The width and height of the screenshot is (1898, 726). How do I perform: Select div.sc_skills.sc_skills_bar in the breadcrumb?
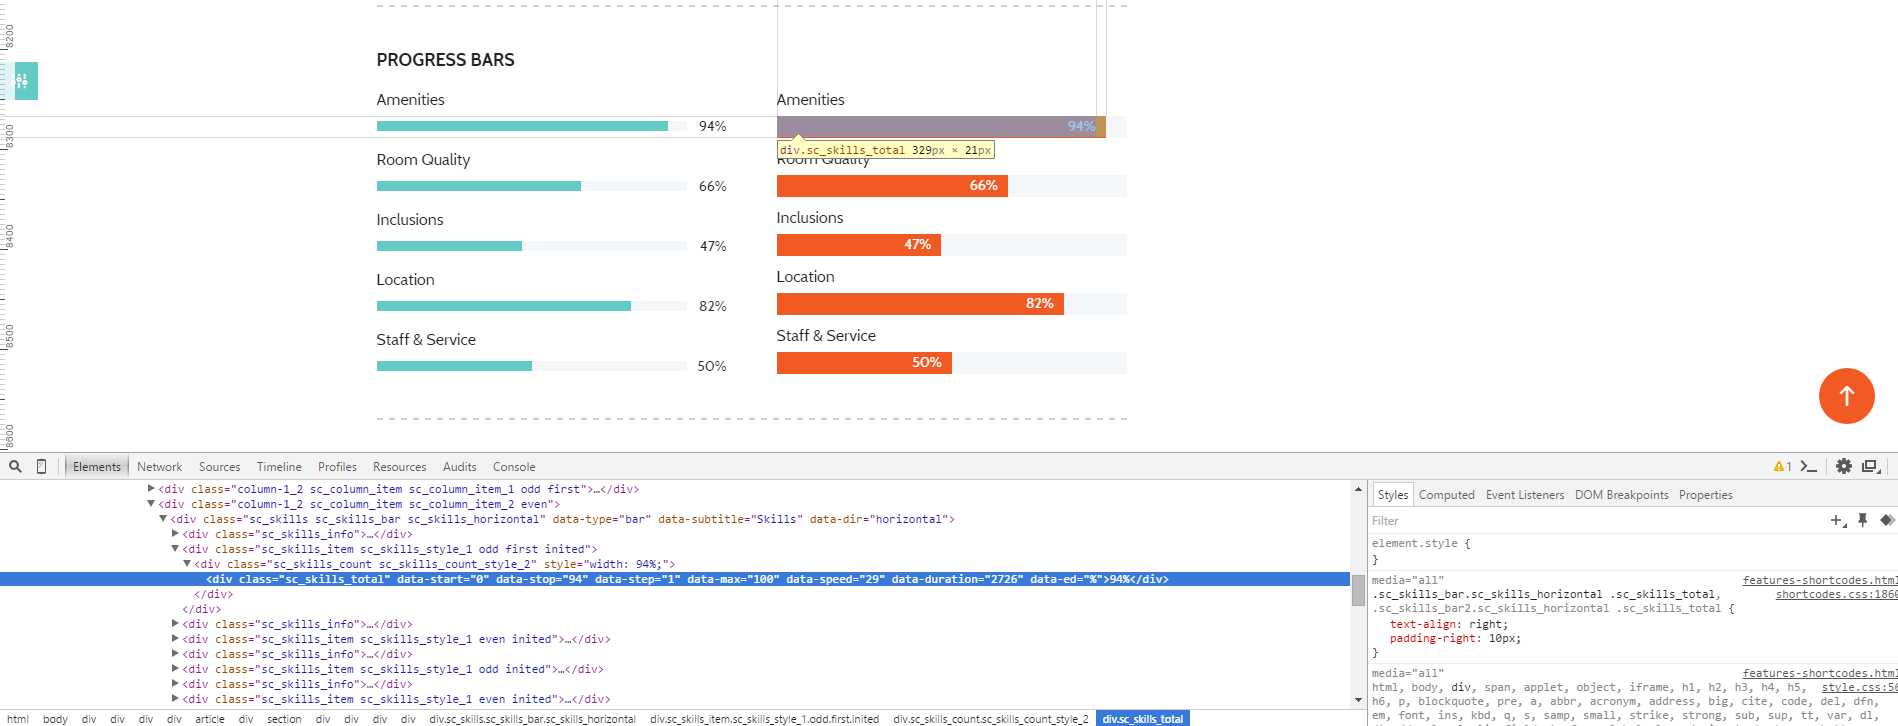click(532, 719)
